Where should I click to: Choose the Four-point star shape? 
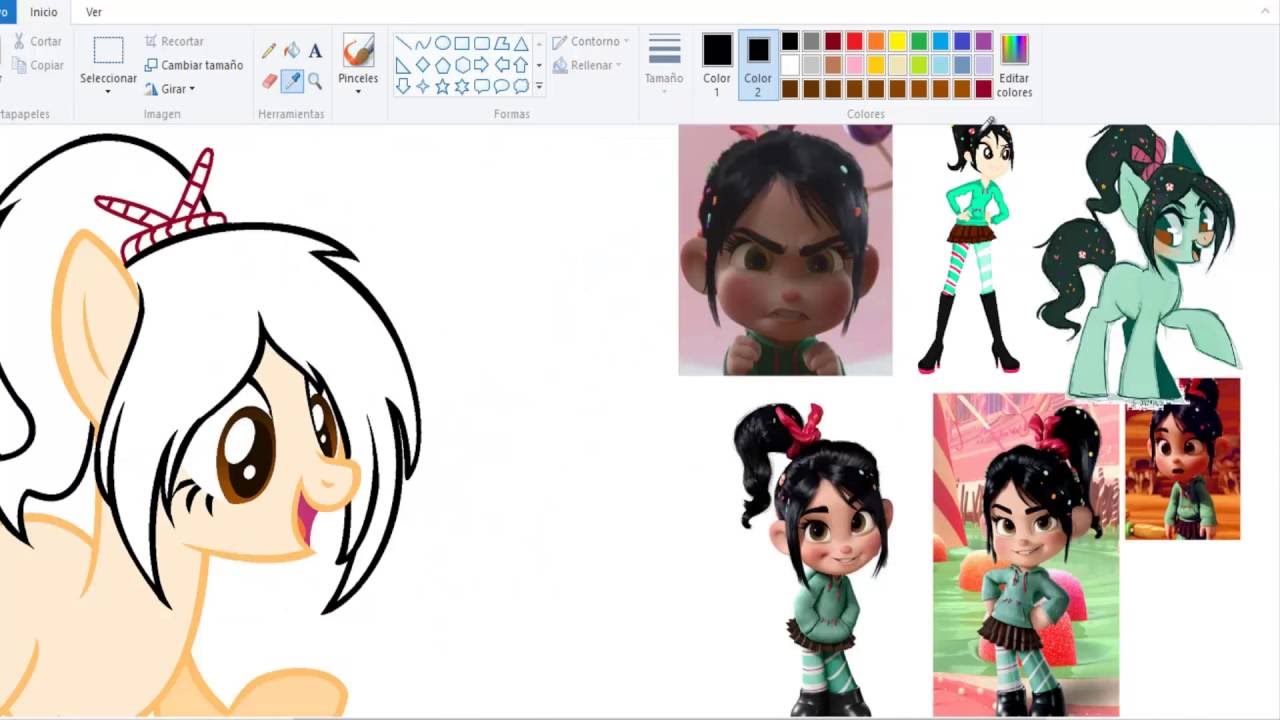pos(423,86)
